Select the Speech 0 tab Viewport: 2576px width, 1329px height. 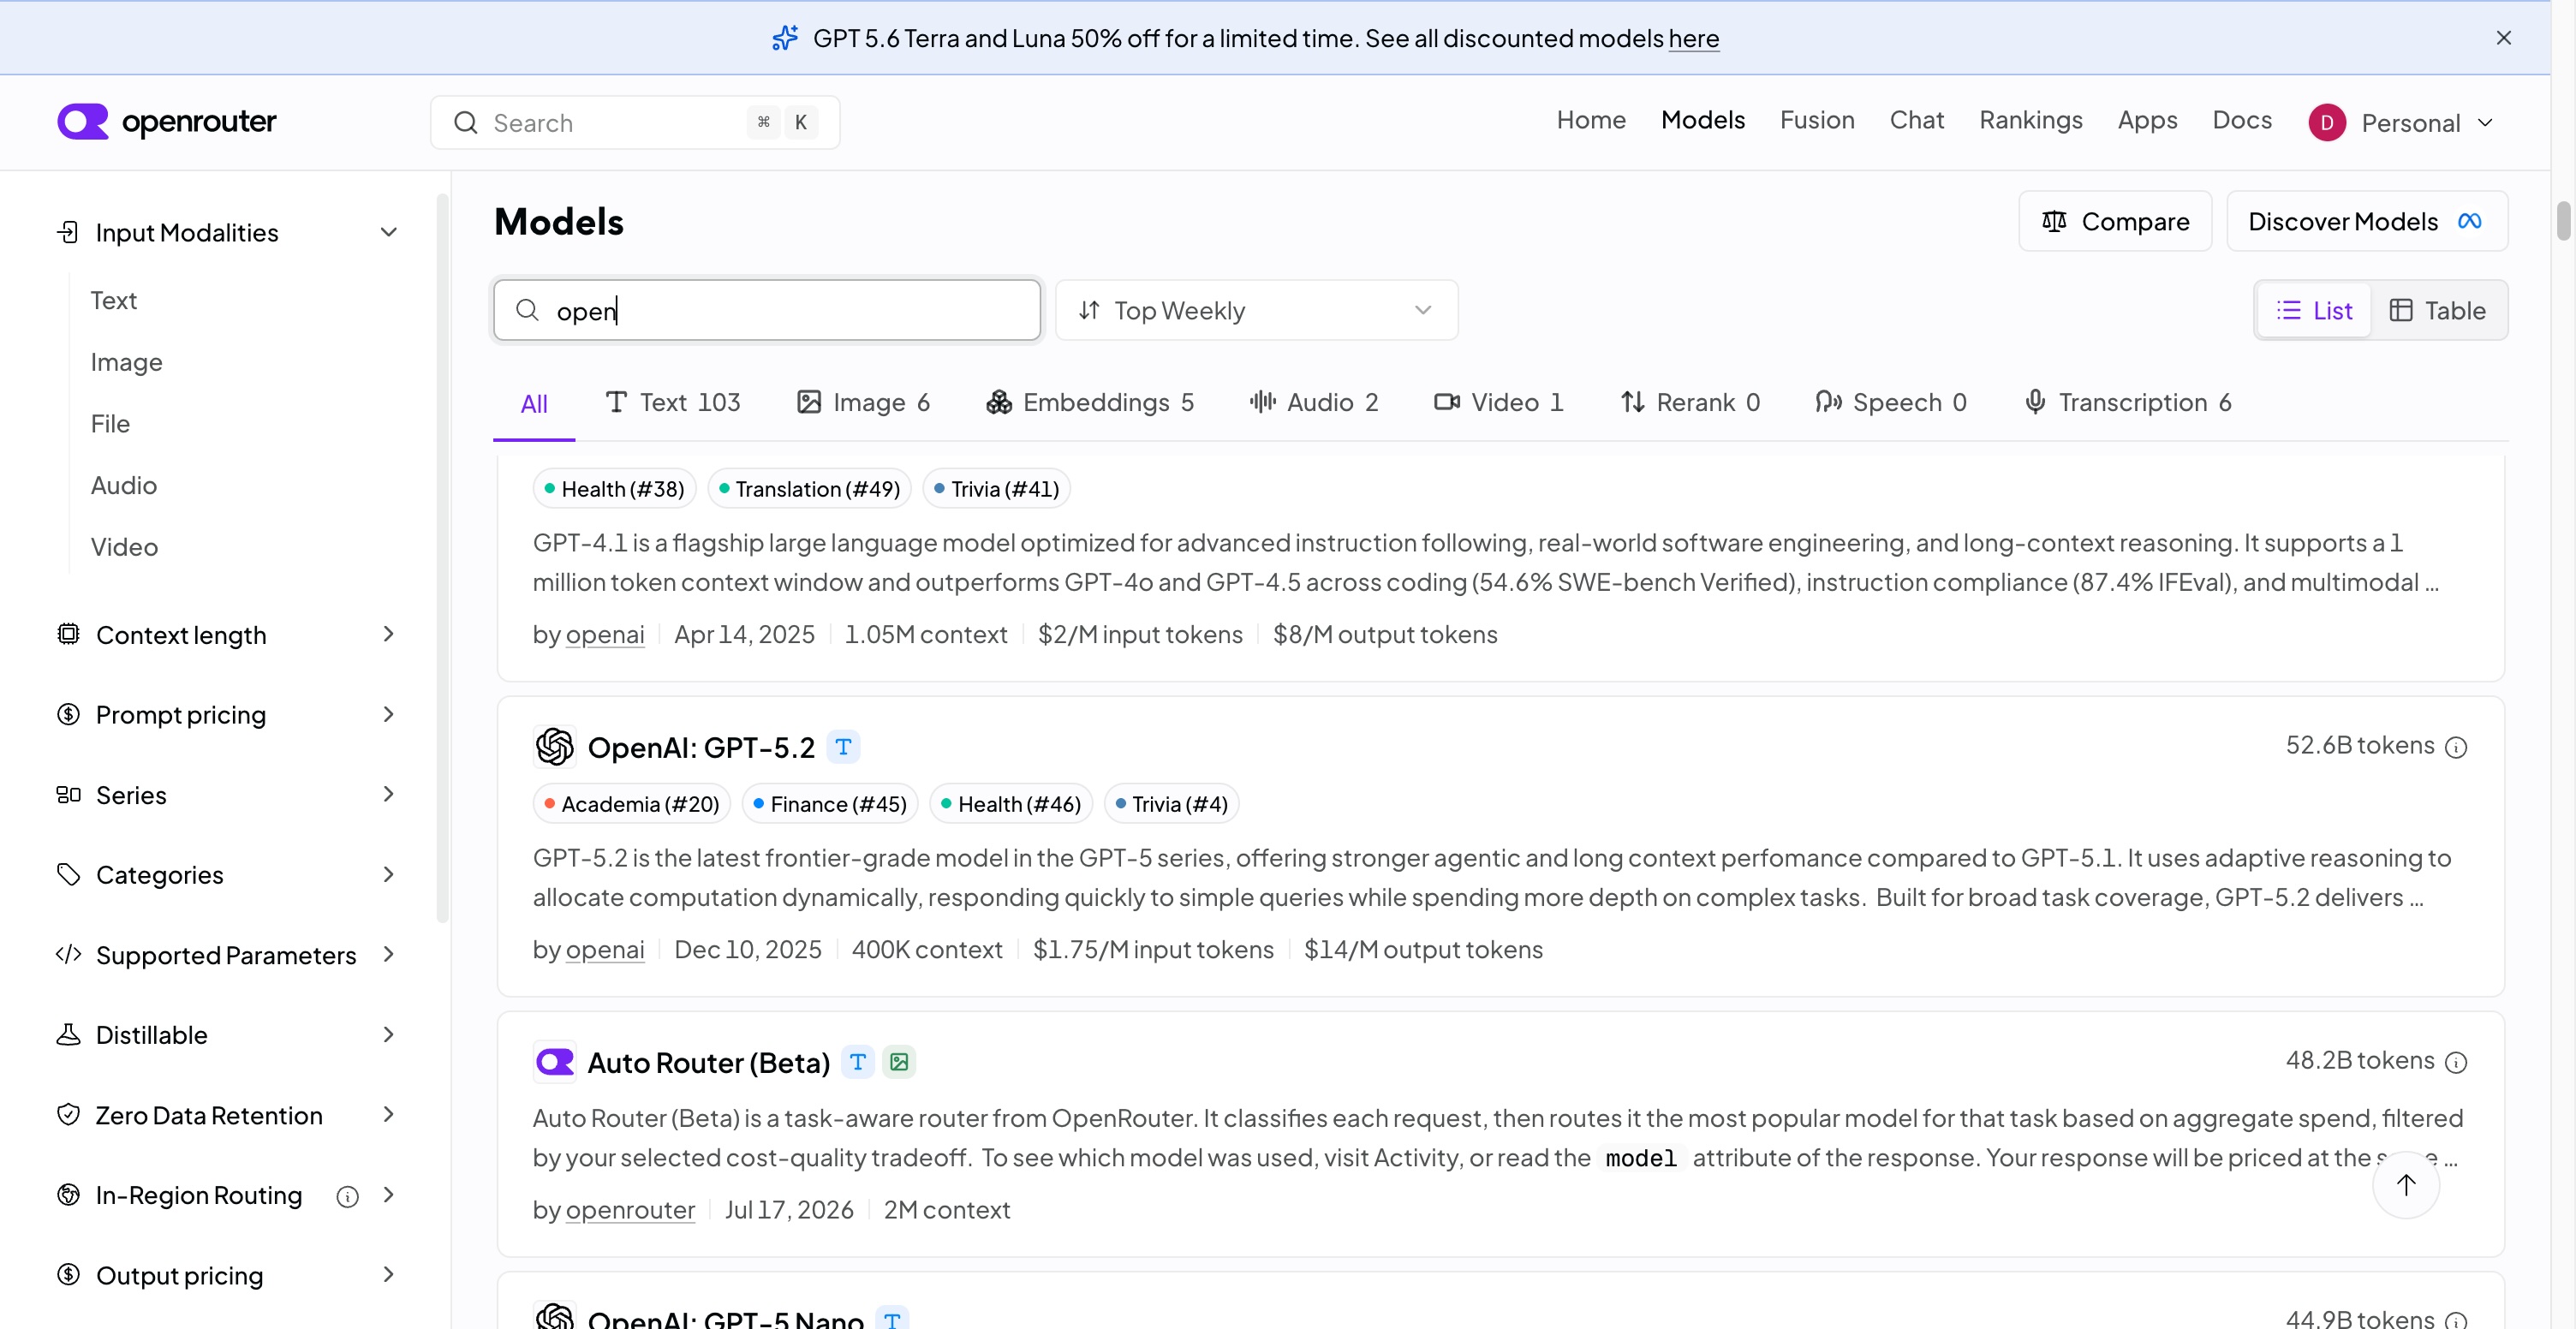pos(1890,402)
